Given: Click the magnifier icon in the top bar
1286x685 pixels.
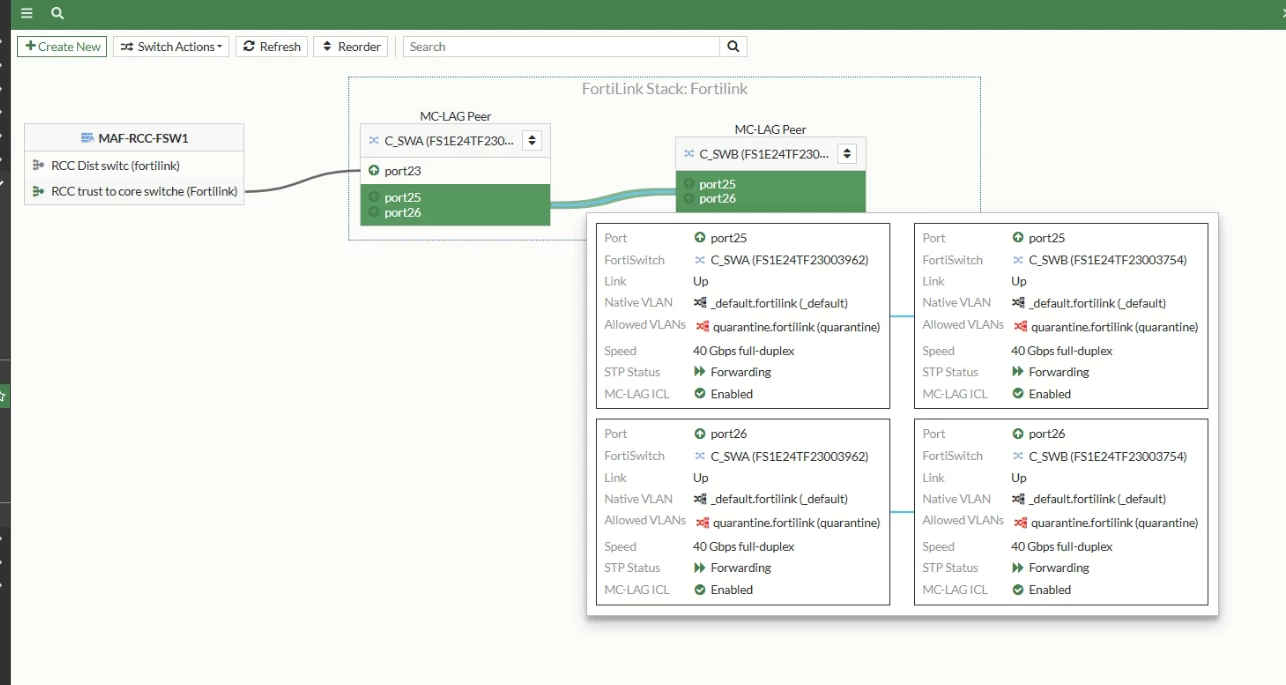Looking at the screenshot, I should (x=57, y=13).
